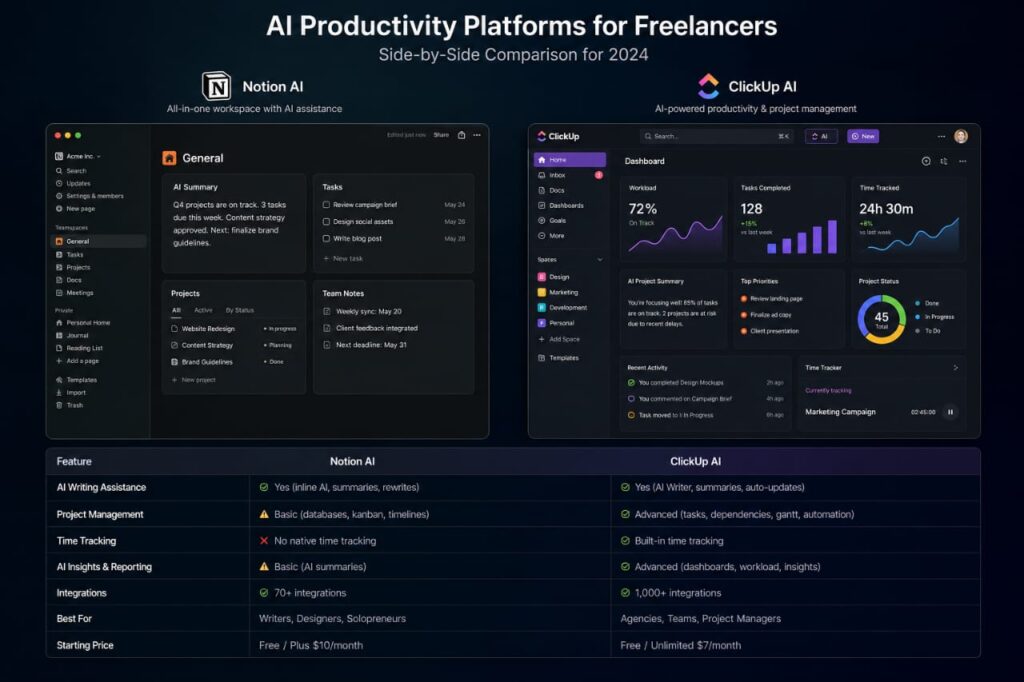Add a New project in Notion Projects
Screen dimensions: 1024x682
(x=193, y=380)
